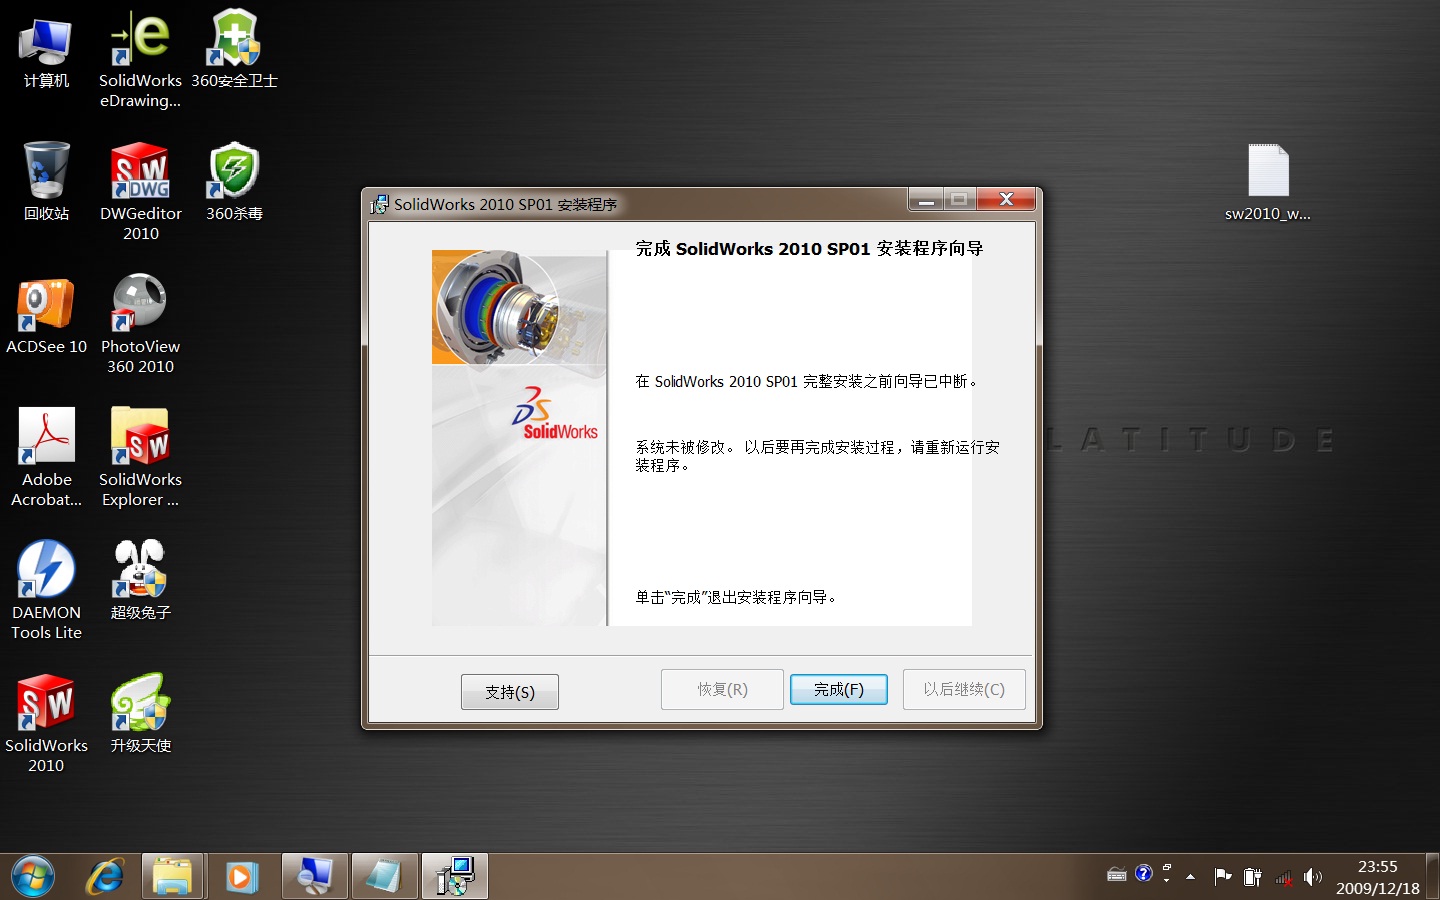Open Action Center flag tray icon
Image resolution: width=1440 pixels, height=900 pixels.
[1222, 877]
